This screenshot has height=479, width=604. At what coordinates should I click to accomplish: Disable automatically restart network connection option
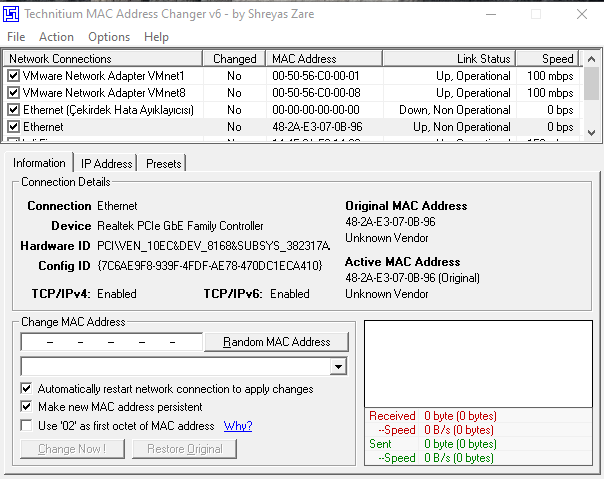[x=26, y=388]
